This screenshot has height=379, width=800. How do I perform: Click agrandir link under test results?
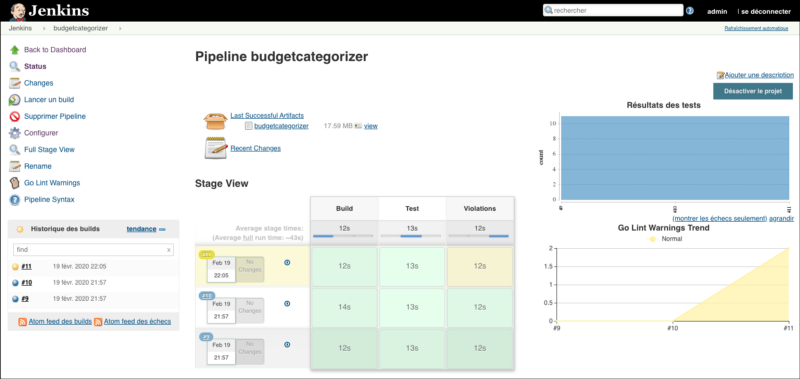coord(782,218)
